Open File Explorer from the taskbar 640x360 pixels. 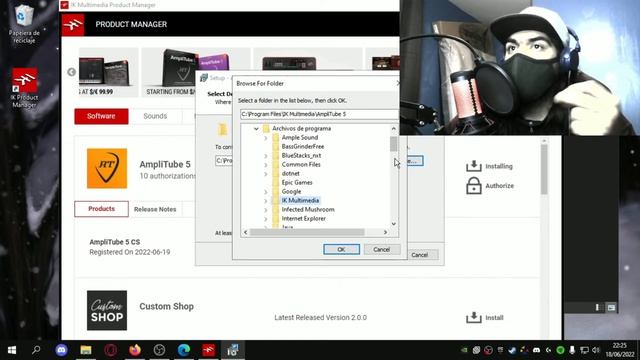pyautogui.click(x=86, y=350)
